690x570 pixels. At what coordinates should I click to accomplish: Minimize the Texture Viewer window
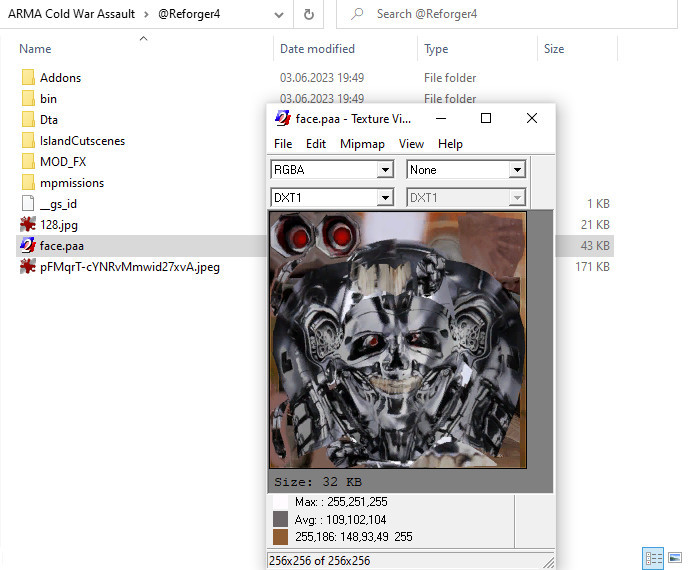tap(441, 118)
